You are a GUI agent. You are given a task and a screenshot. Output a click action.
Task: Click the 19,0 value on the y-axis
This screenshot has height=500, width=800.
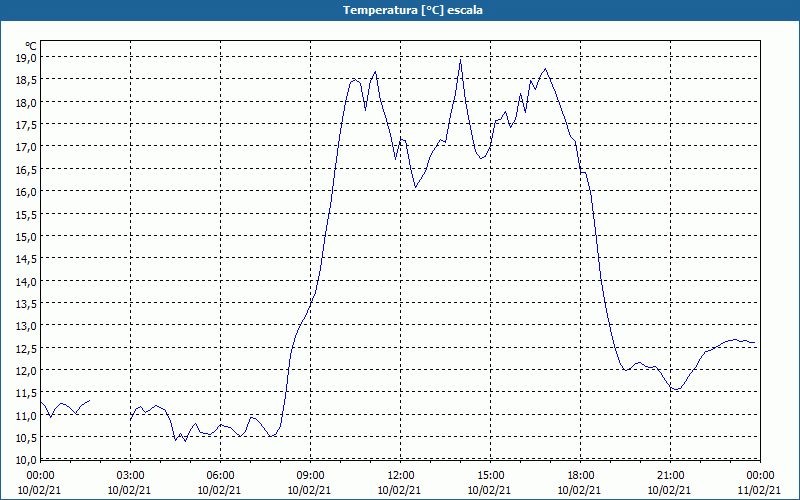coord(26,58)
